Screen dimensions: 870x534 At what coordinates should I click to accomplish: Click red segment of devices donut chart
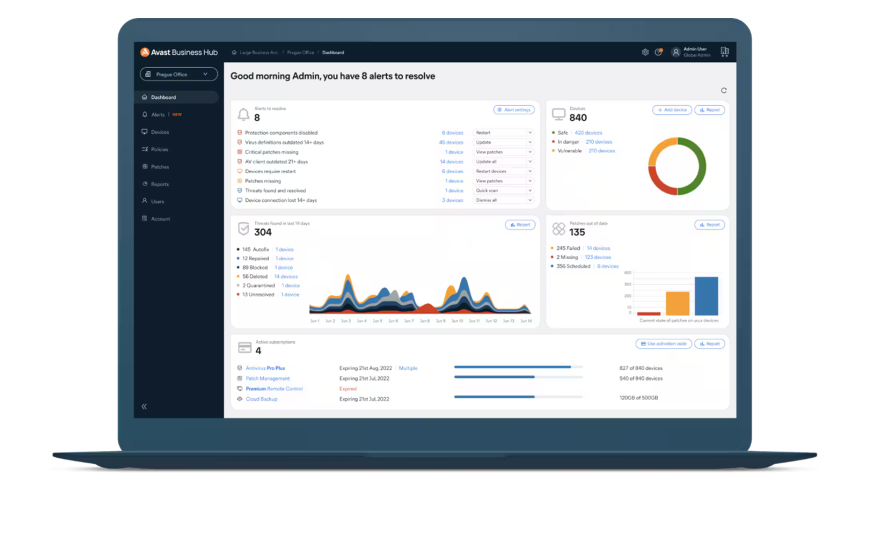(658, 185)
